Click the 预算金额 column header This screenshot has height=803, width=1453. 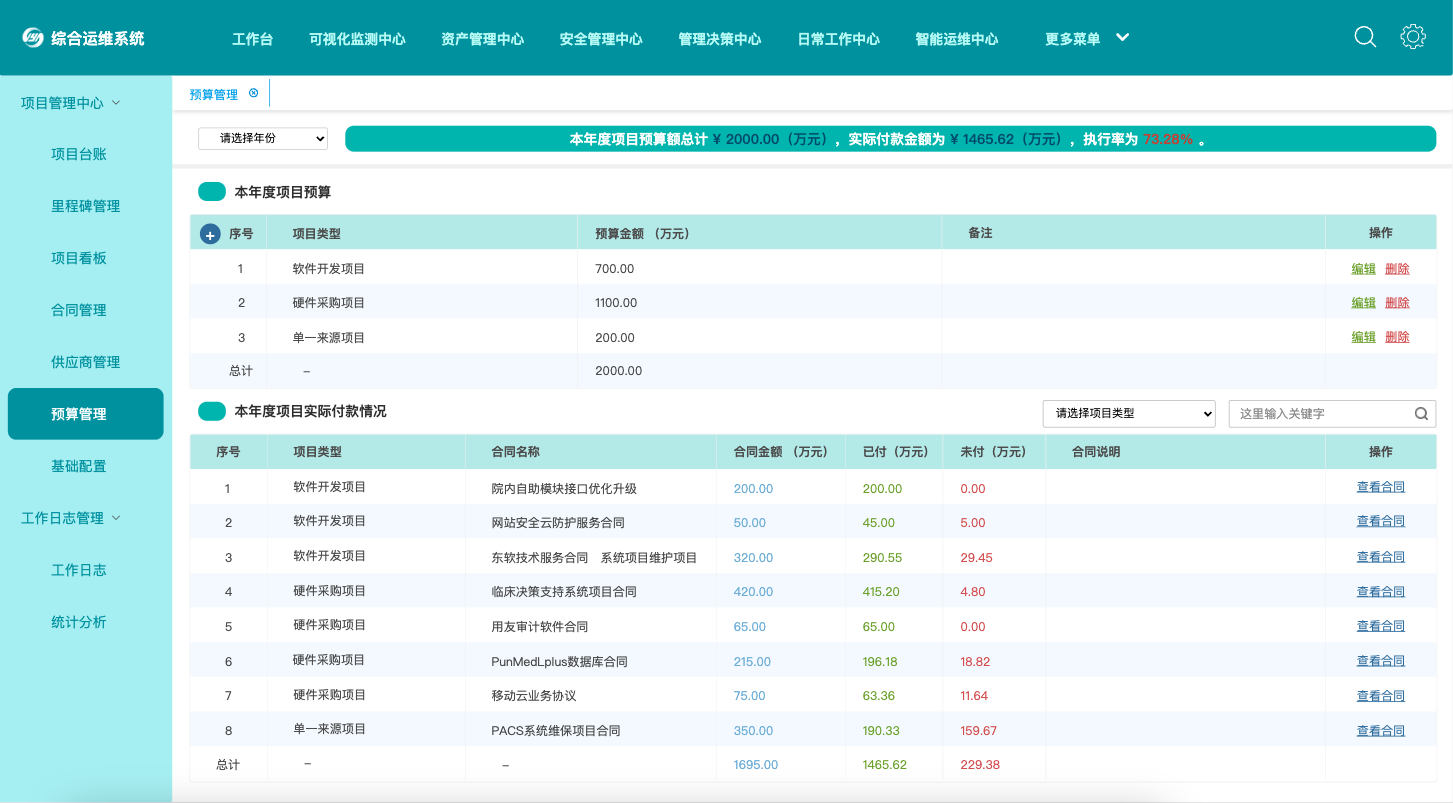tap(642, 233)
